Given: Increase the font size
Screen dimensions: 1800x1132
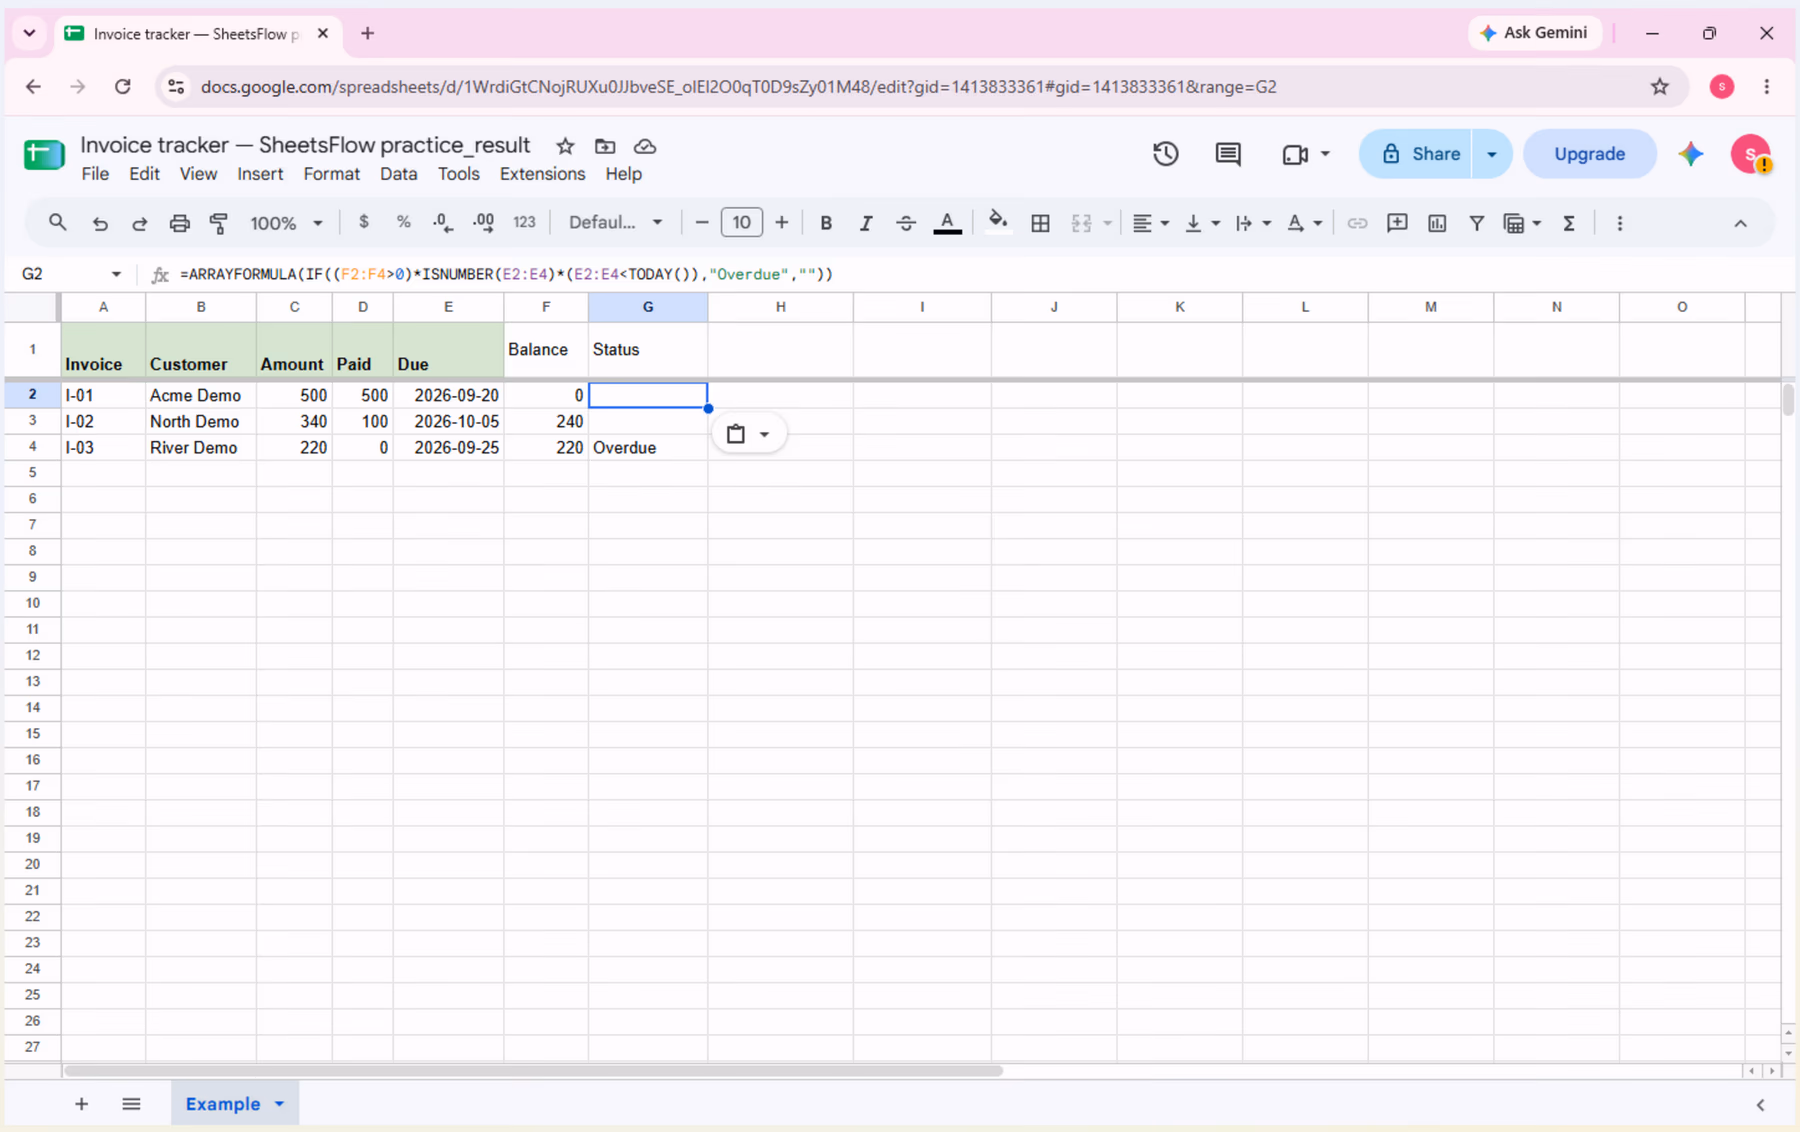Looking at the screenshot, I should [782, 223].
